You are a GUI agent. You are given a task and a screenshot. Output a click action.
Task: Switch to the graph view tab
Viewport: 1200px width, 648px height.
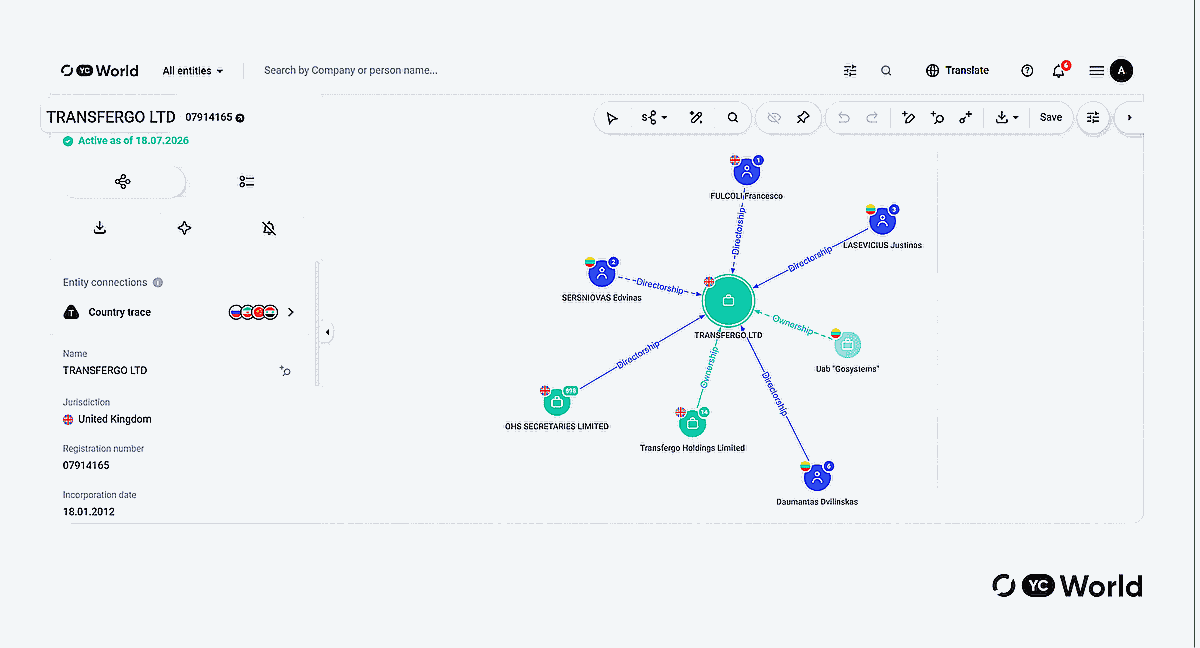pos(123,182)
